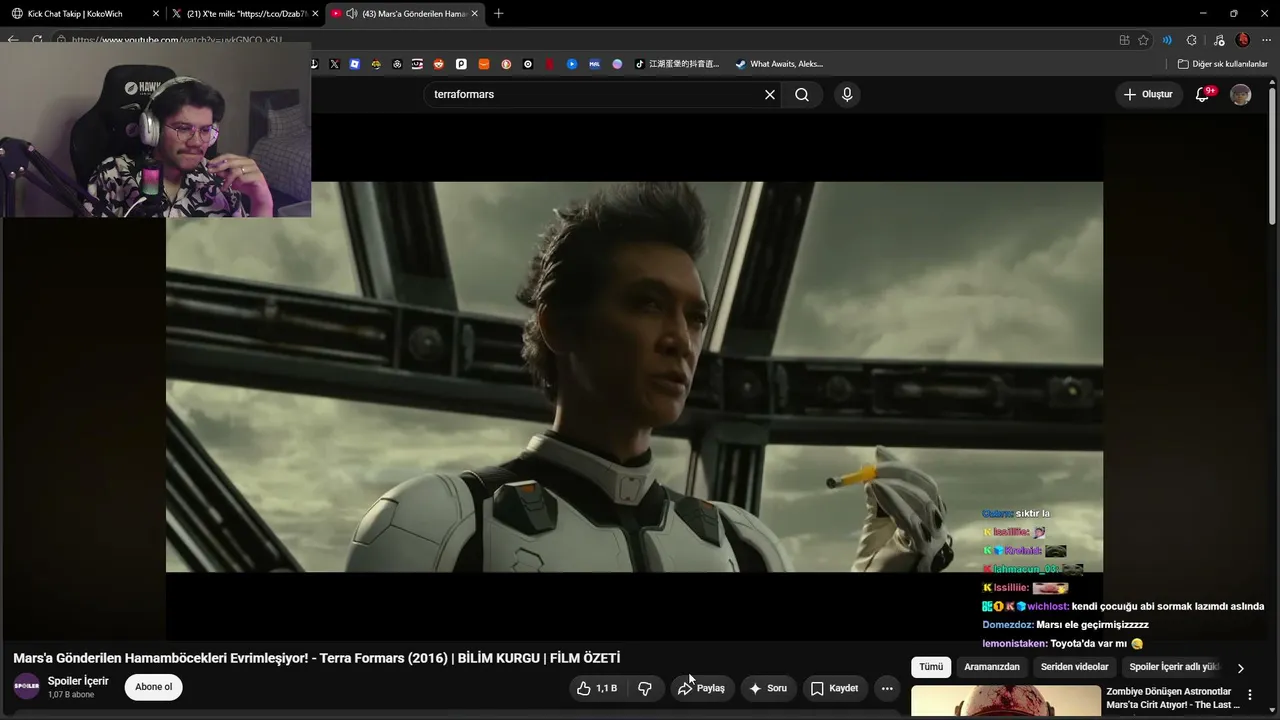Image resolution: width=1280 pixels, height=720 pixels.
Task: Save the video with Kaydet
Action: click(x=835, y=688)
